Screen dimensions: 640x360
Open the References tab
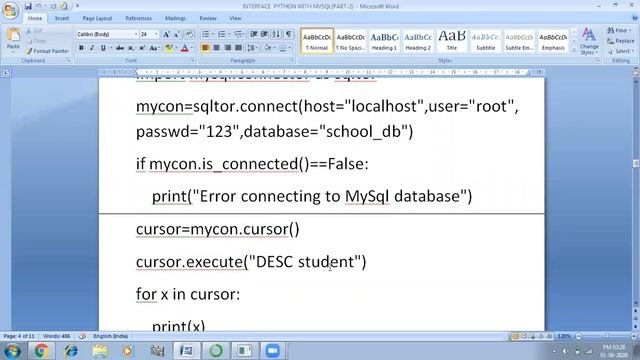[138, 18]
